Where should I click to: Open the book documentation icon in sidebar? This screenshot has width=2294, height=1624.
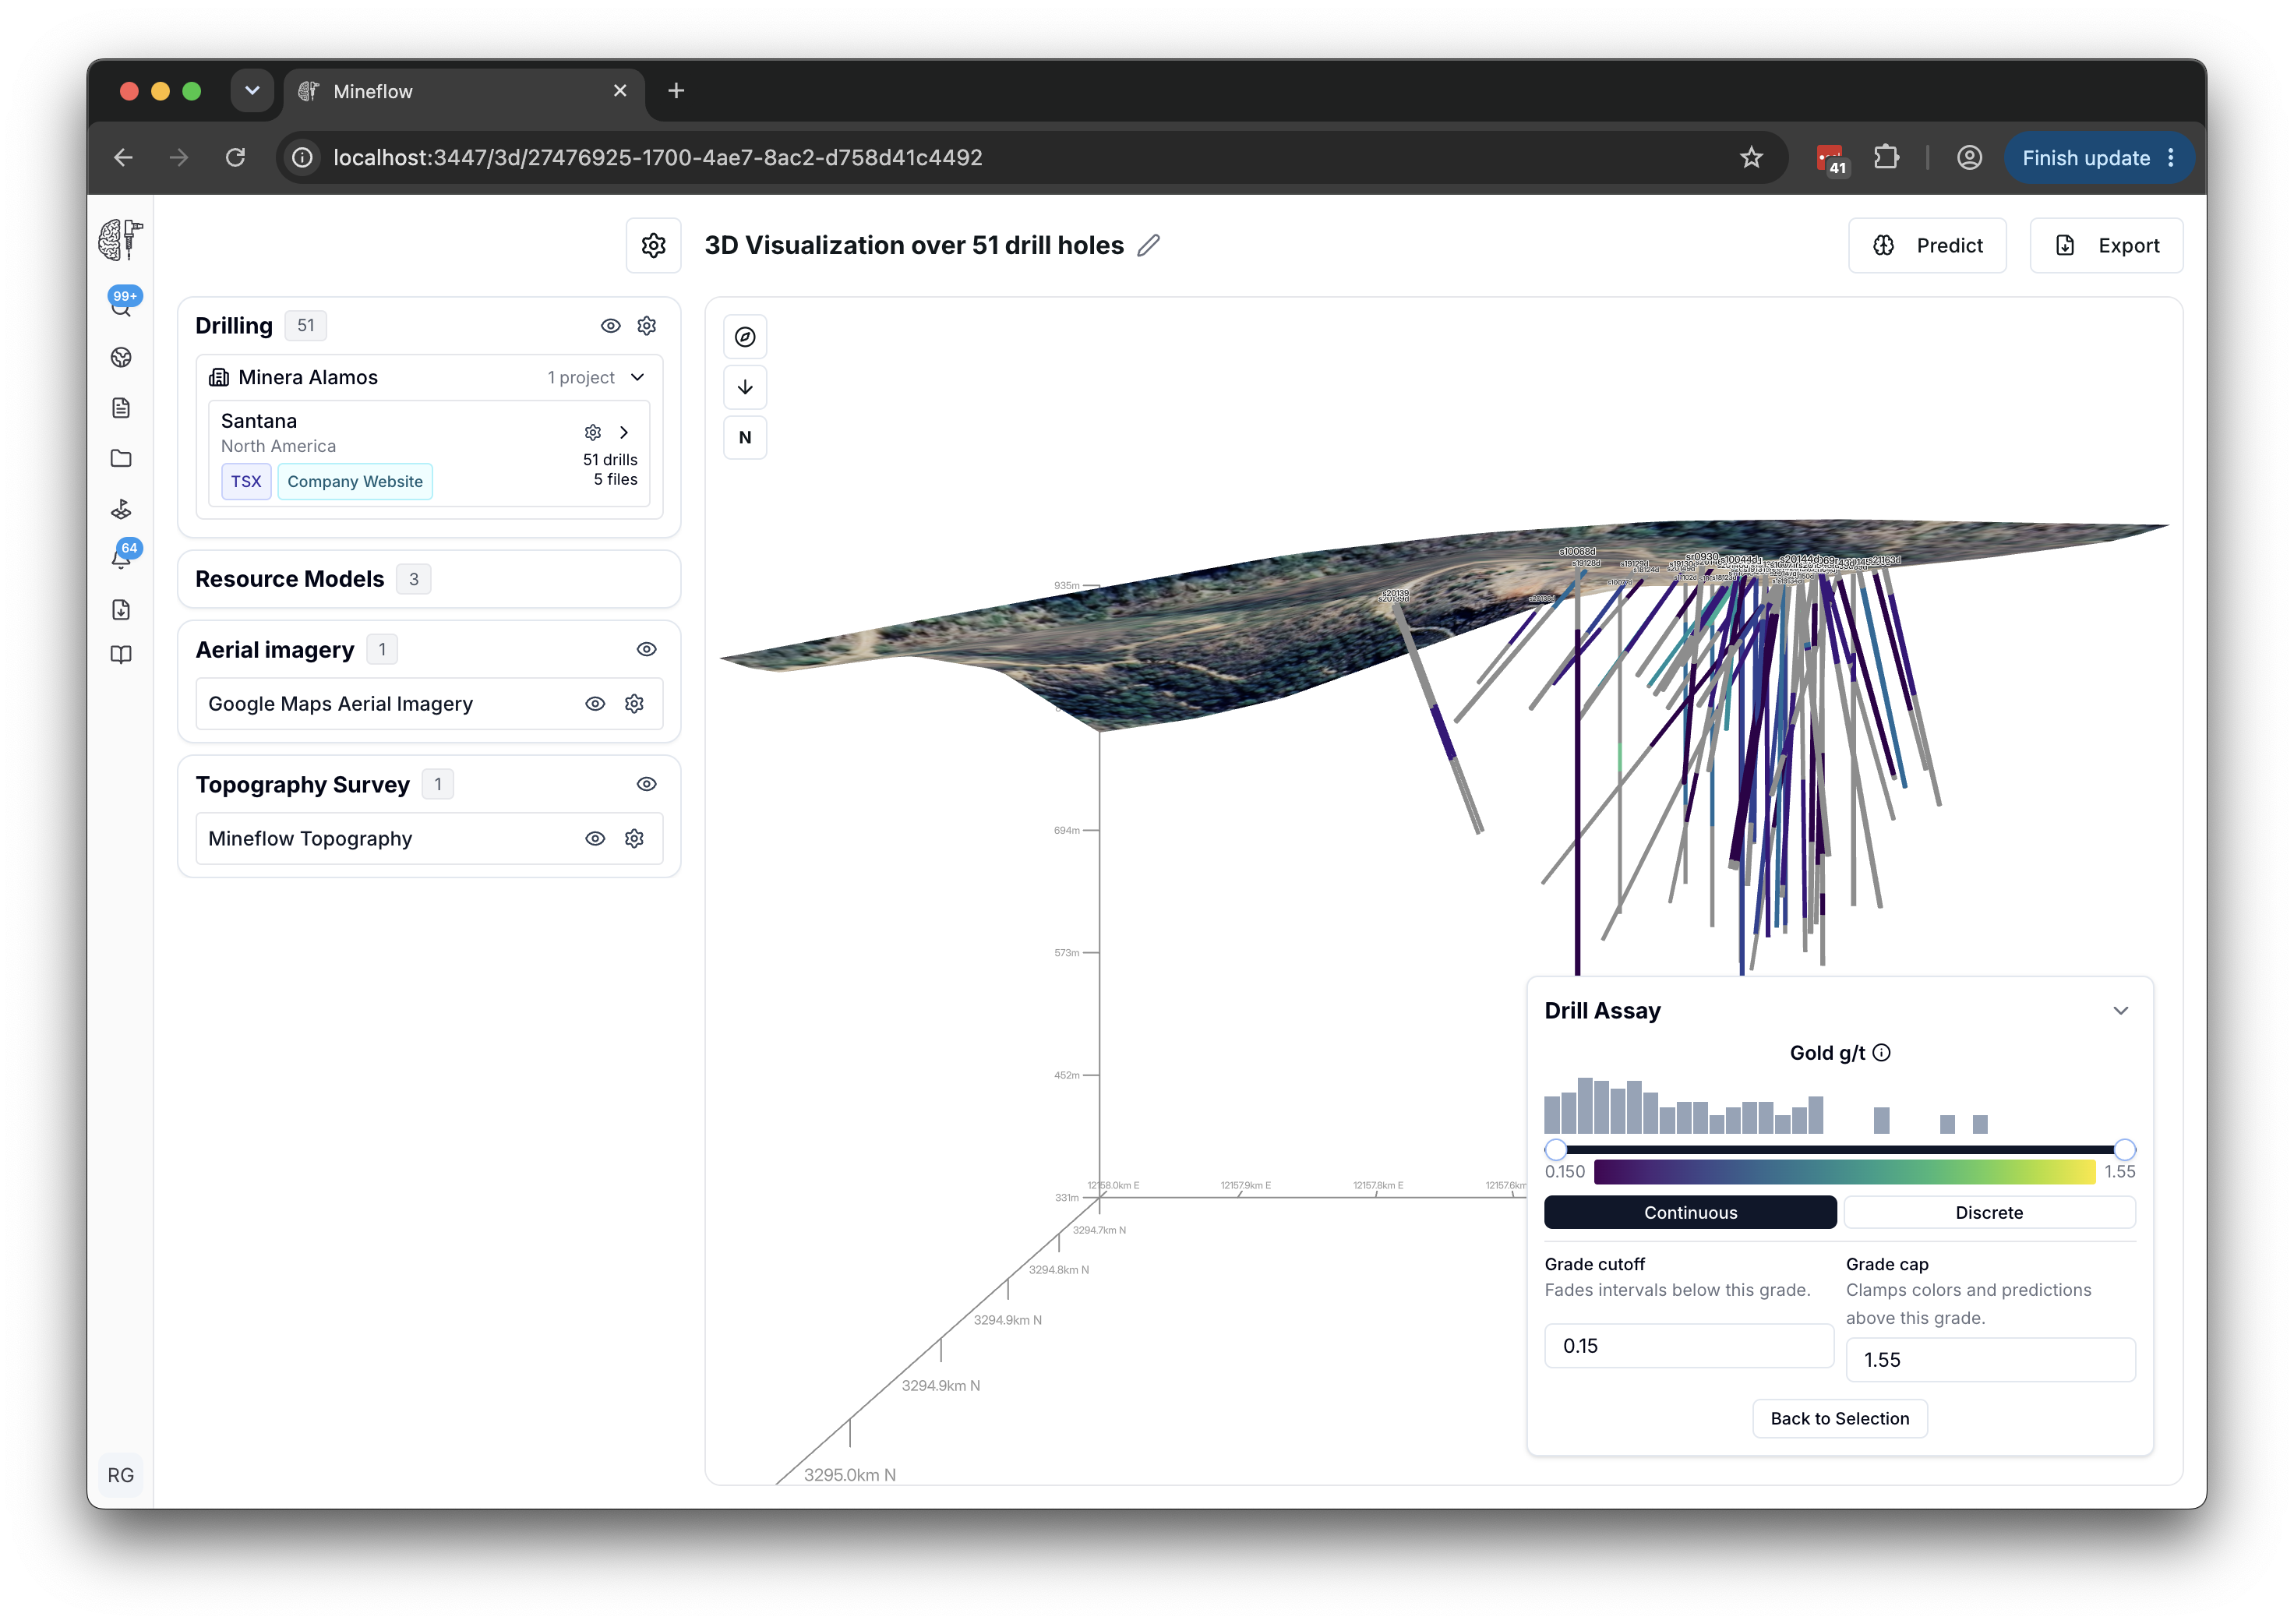click(x=121, y=655)
